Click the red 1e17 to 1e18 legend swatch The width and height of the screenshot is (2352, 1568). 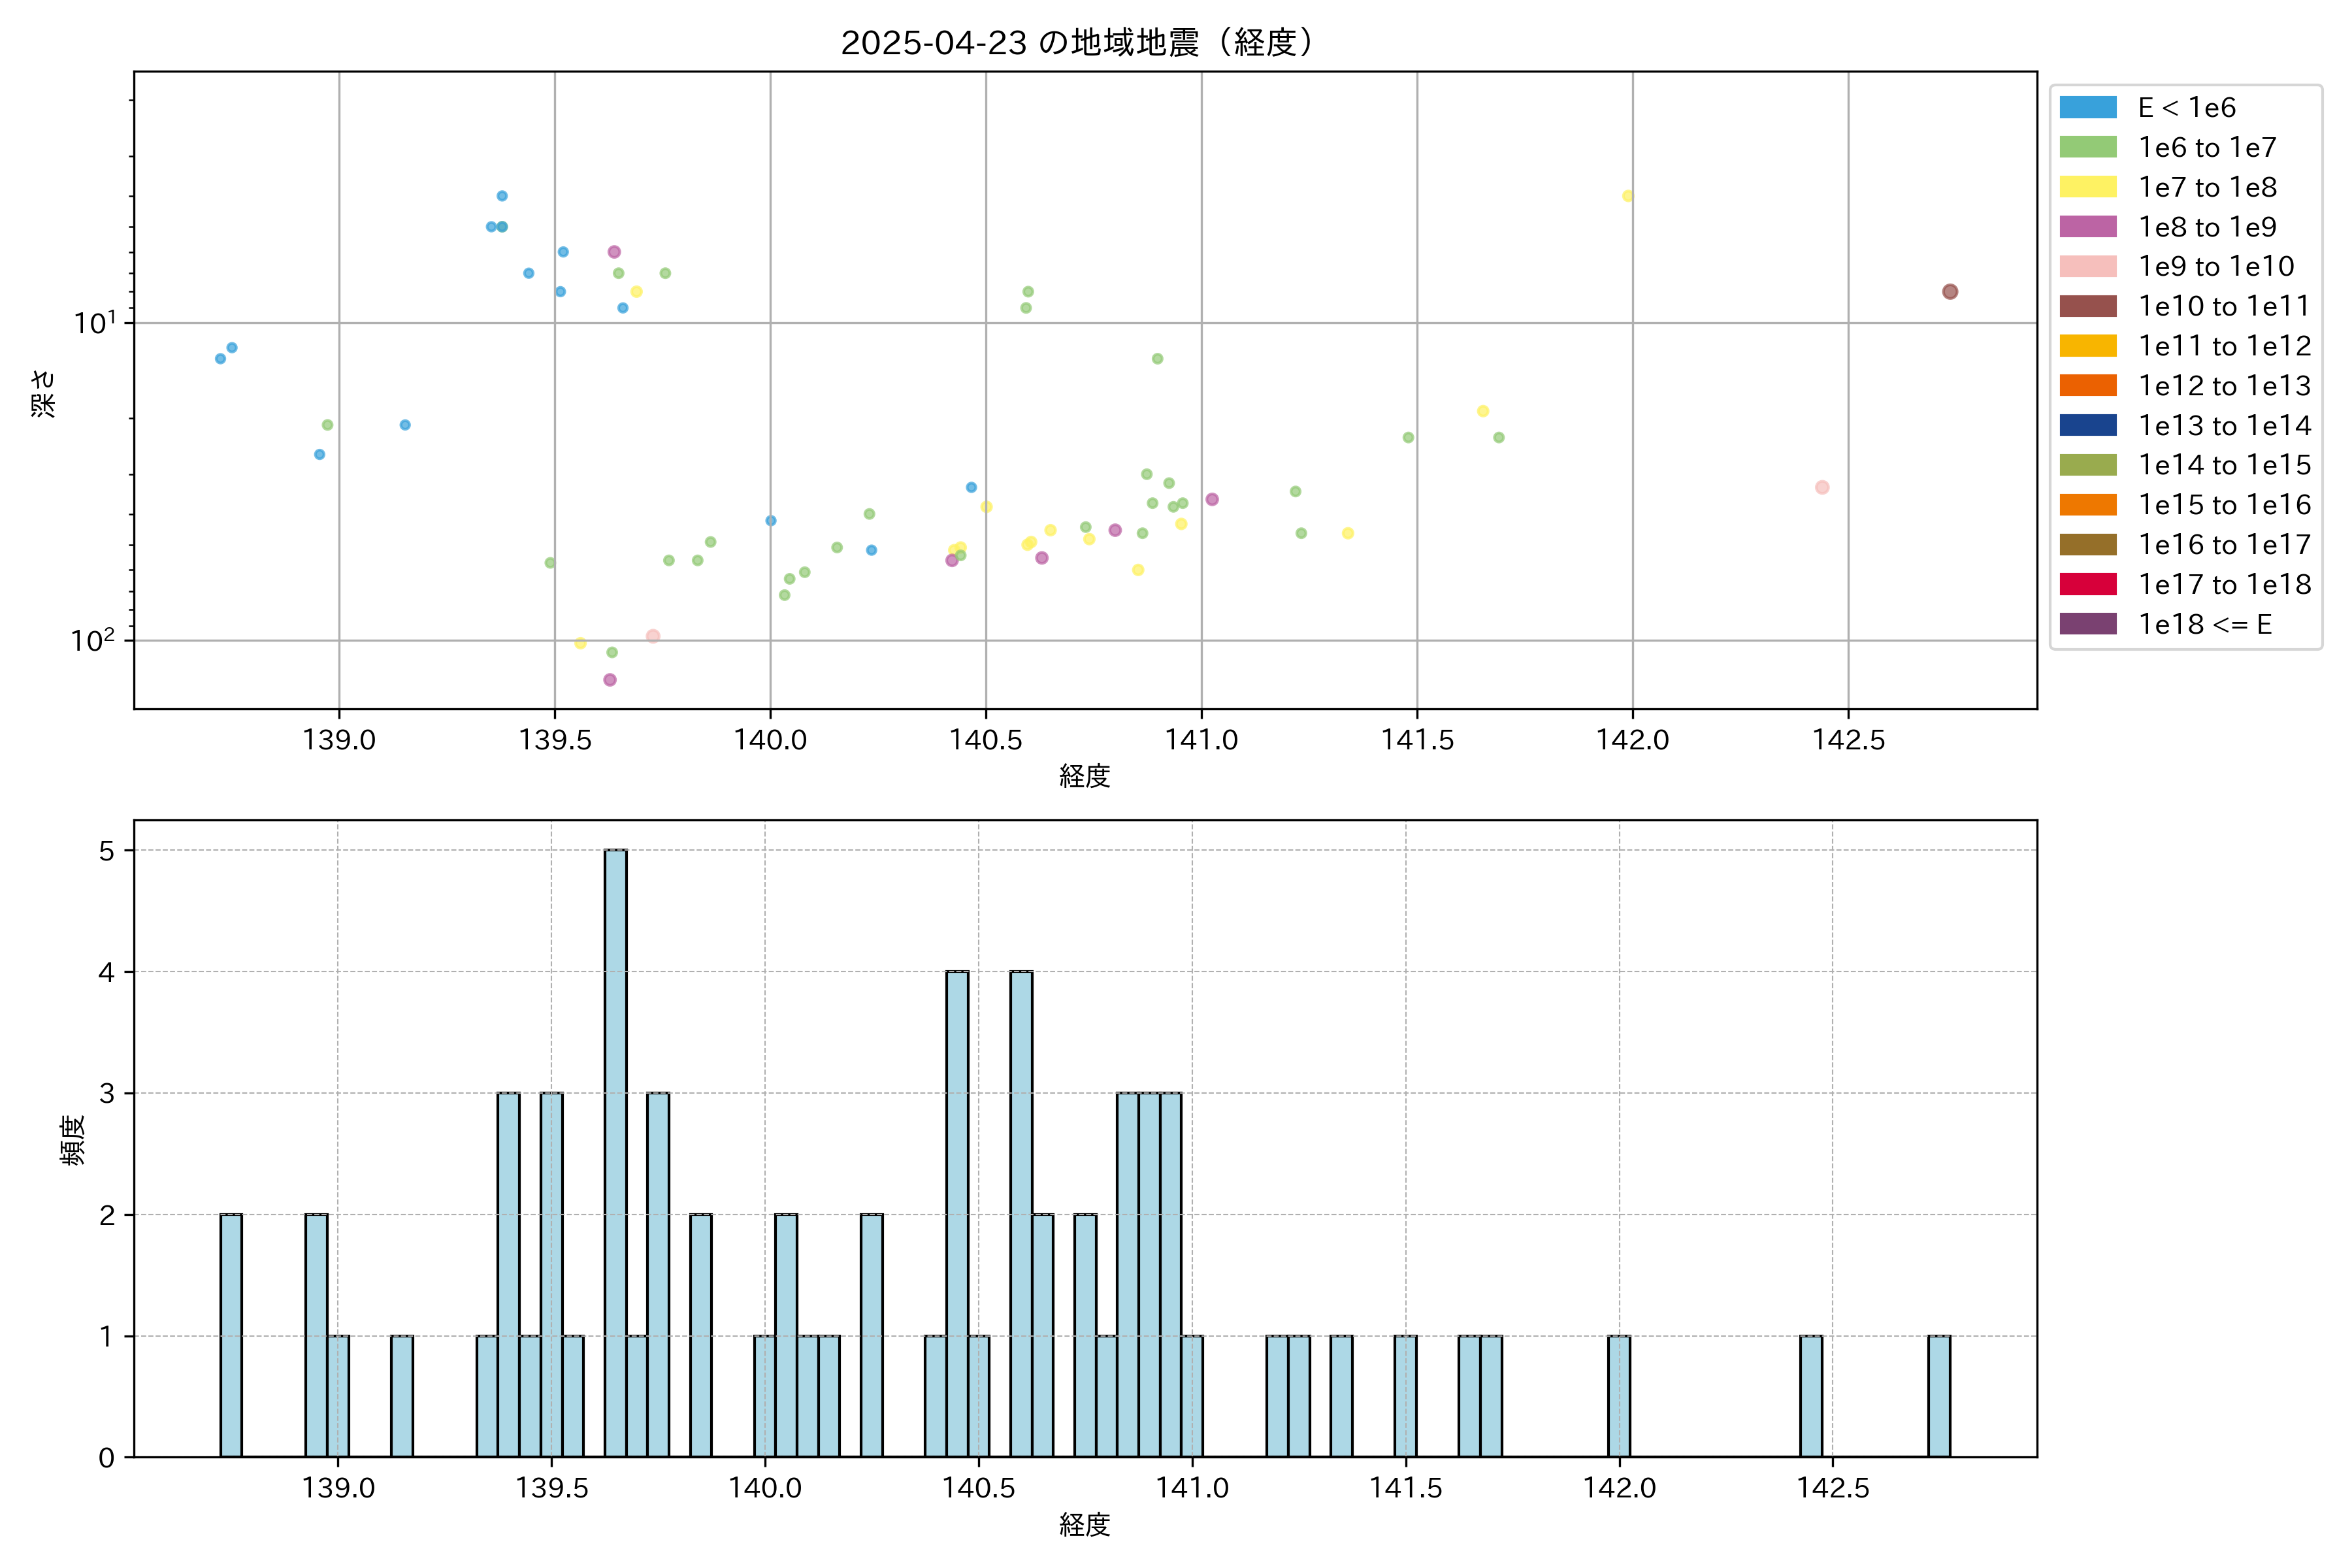pos(2087,584)
